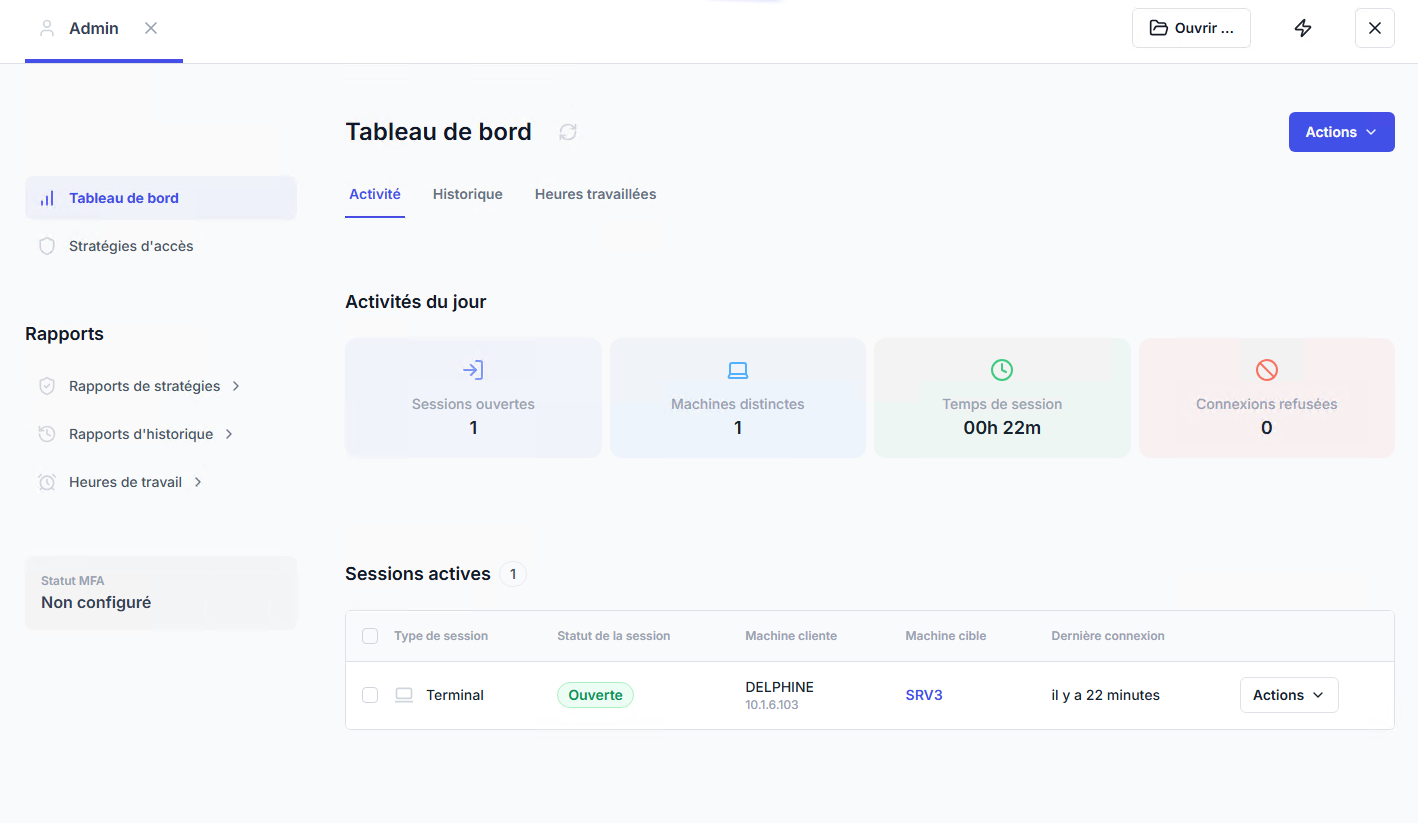Viewport: 1418px width, 823px height.
Task: Open the blue Actions dropdown at top right
Action: [x=1341, y=132]
